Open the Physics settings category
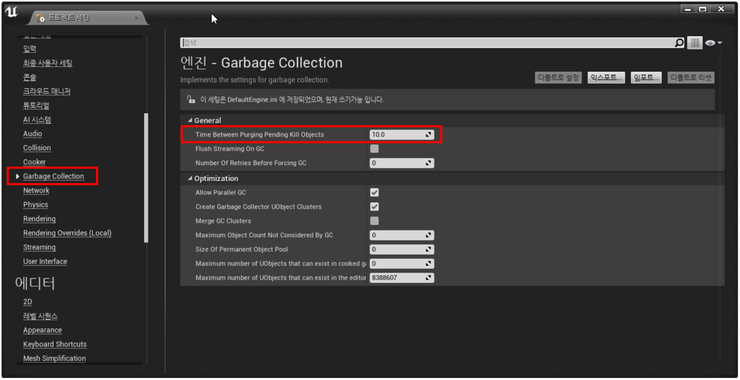740x380 pixels. [x=35, y=204]
